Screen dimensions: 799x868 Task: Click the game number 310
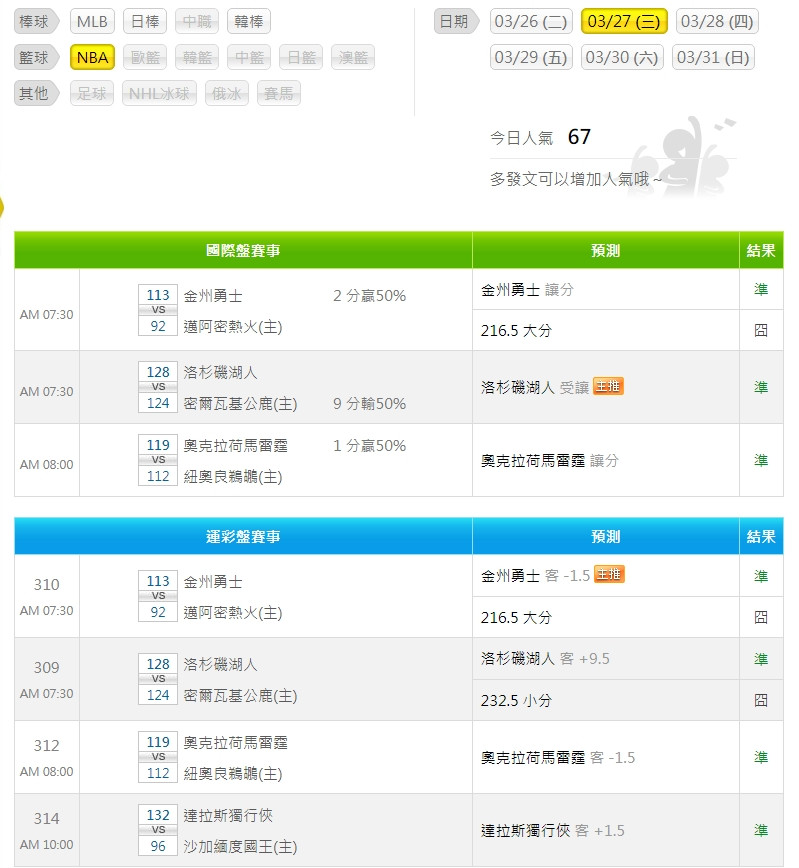47,585
